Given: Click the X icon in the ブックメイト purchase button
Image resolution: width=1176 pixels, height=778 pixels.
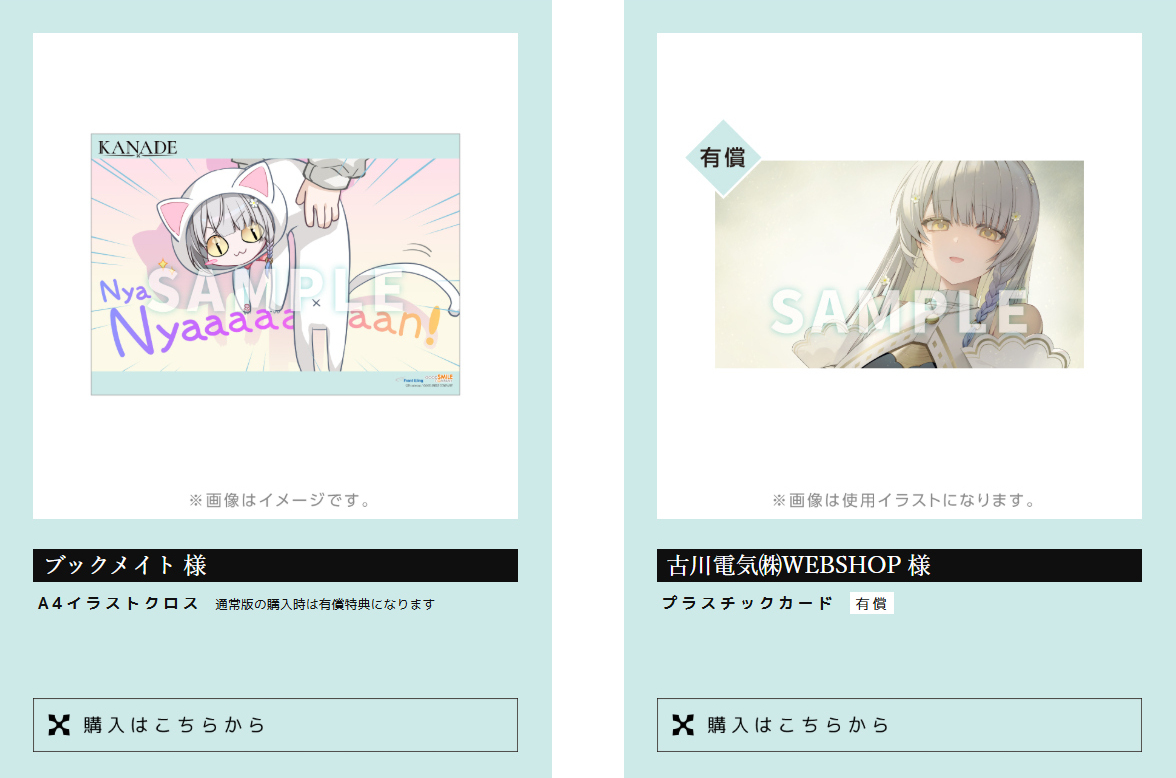Looking at the screenshot, I should point(59,725).
